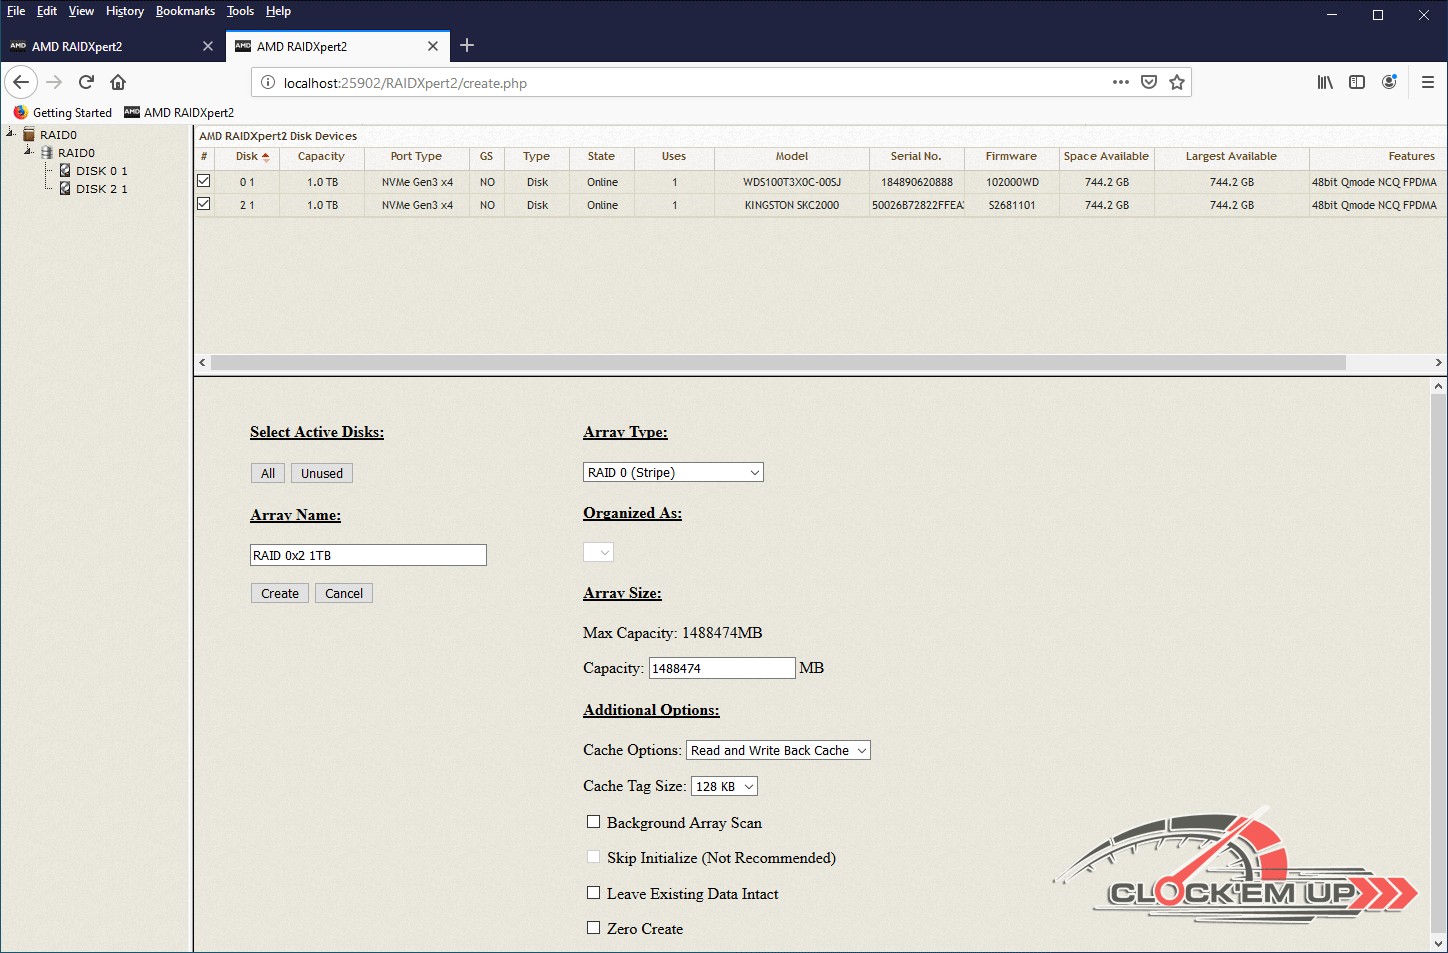The width and height of the screenshot is (1448, 953).
Task: Open the Bookmarks menu
Action: [185, 11]
